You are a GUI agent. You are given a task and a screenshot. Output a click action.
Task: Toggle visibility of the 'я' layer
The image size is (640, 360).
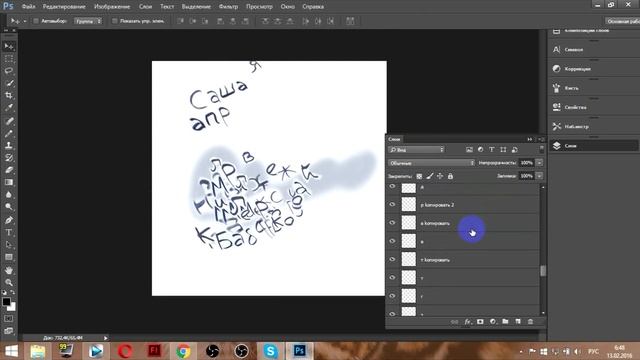[x=392, y=187]
